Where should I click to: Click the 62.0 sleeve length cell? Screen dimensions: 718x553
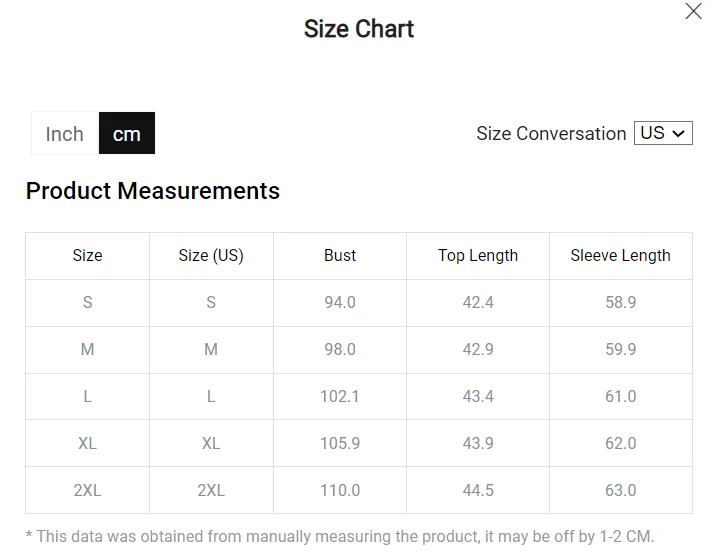(621, 444)
